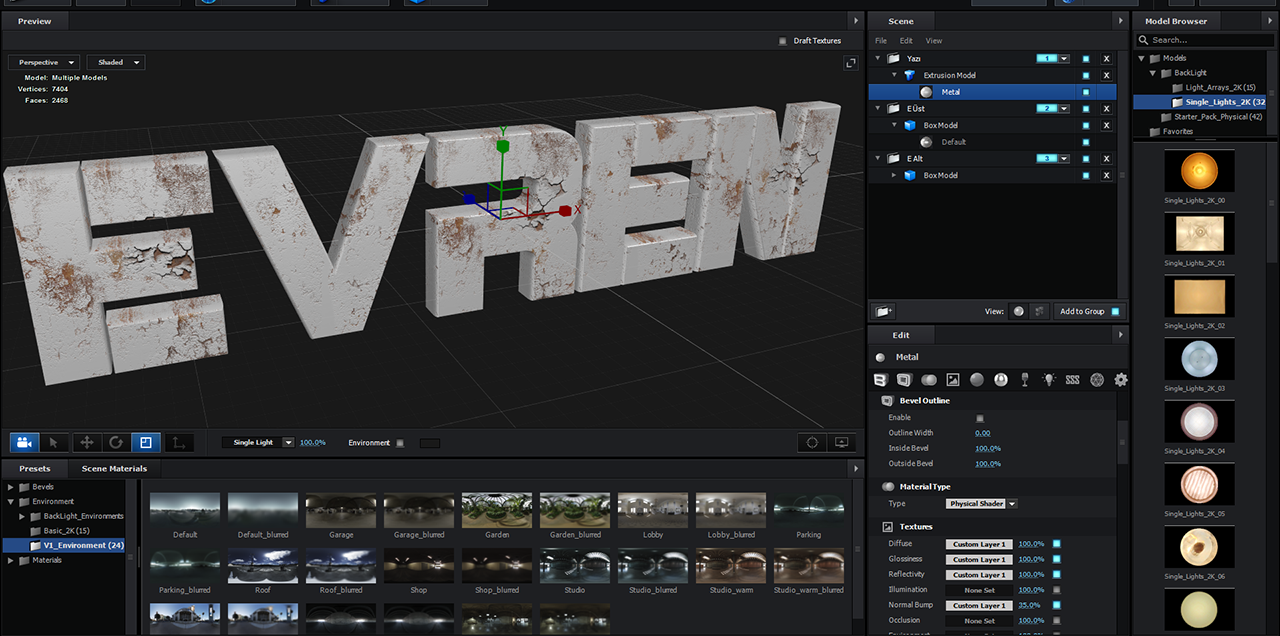
Task: Expand the Bevels folder in Presets
Action: click(x=11, y=487)
